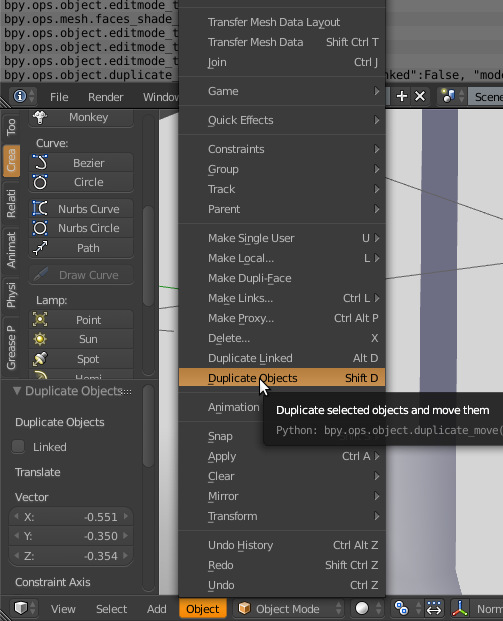Select Undo from the Object menu

pos(282,585)
